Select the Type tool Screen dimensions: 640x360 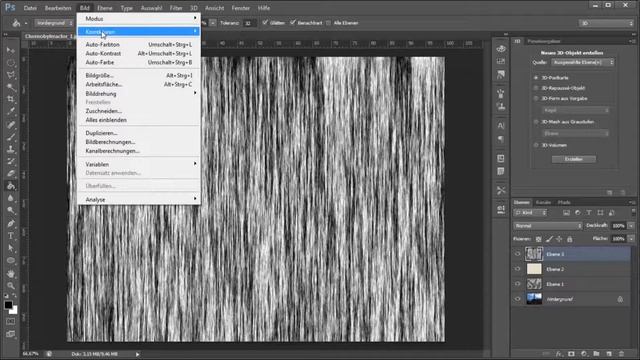(11, 236)
